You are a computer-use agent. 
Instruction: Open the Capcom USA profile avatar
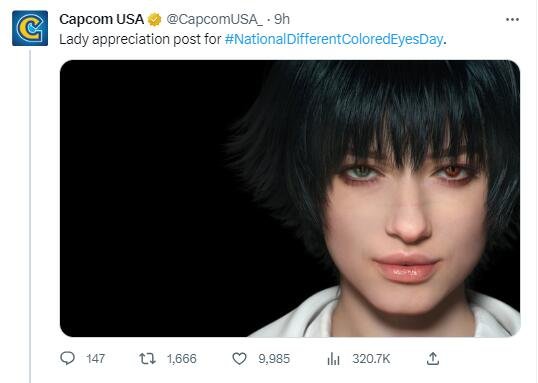30,28
